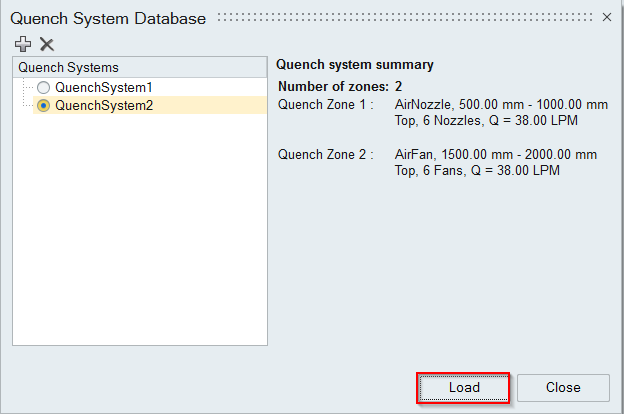Select the AirFan 1500.00 mm description line
This screenshot has width=624, height=414.
495,154
